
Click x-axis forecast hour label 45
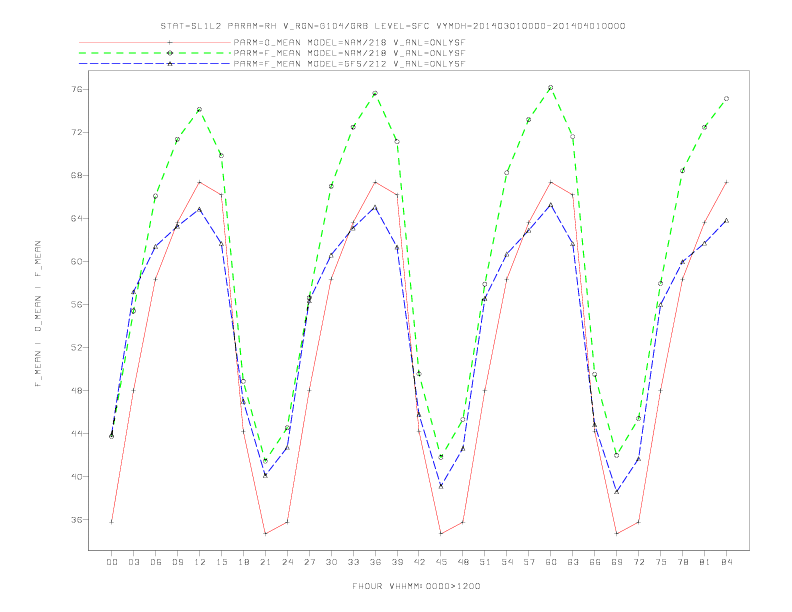[441, 562]
